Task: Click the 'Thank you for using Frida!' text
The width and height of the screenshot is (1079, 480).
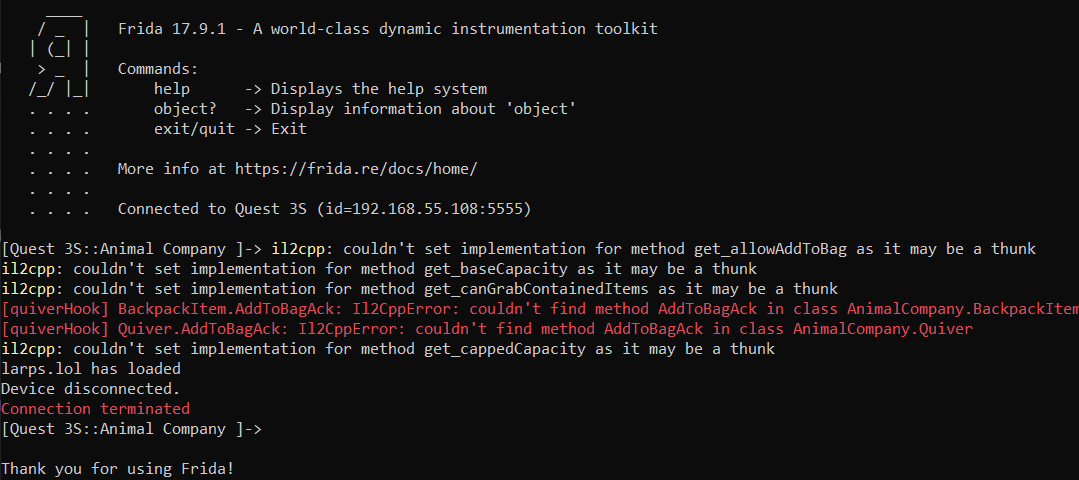Action: coord(118,470)
